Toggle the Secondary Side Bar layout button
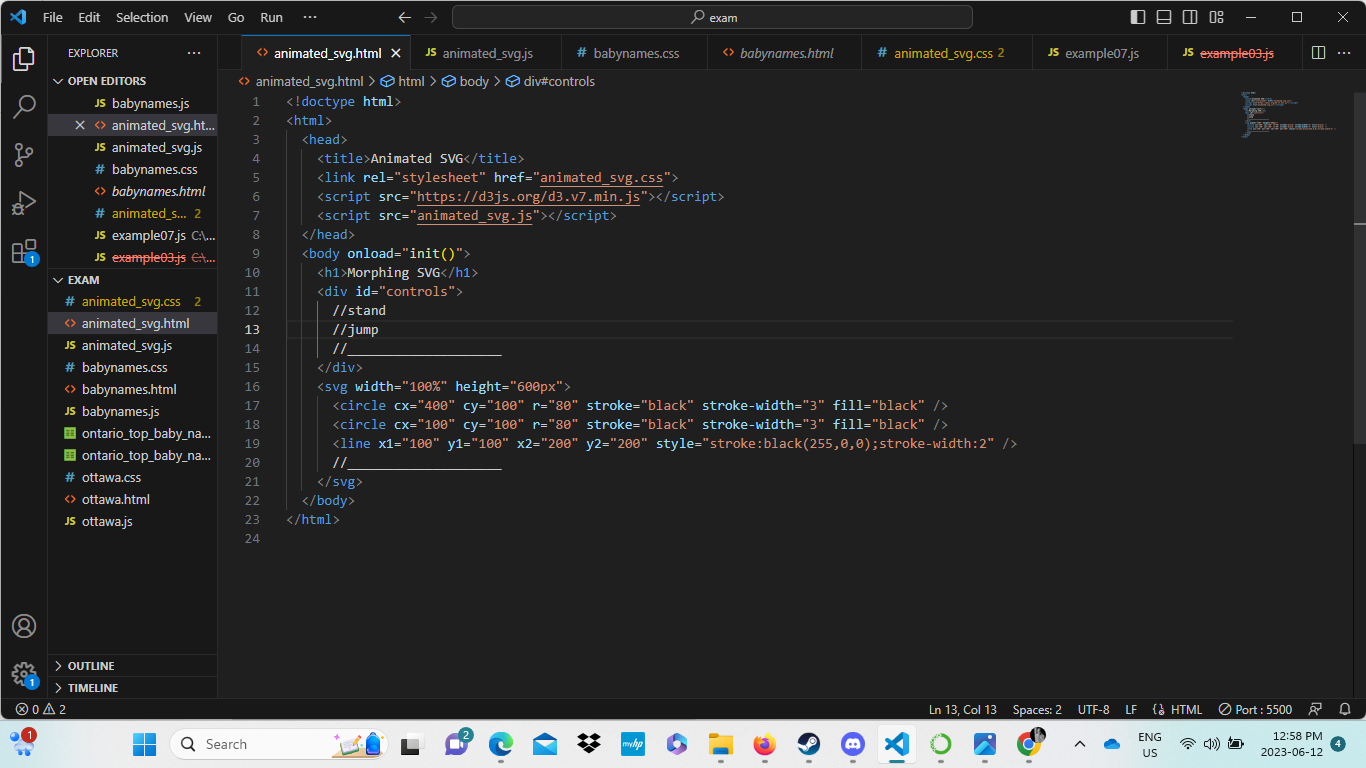 coord(1190,17)
